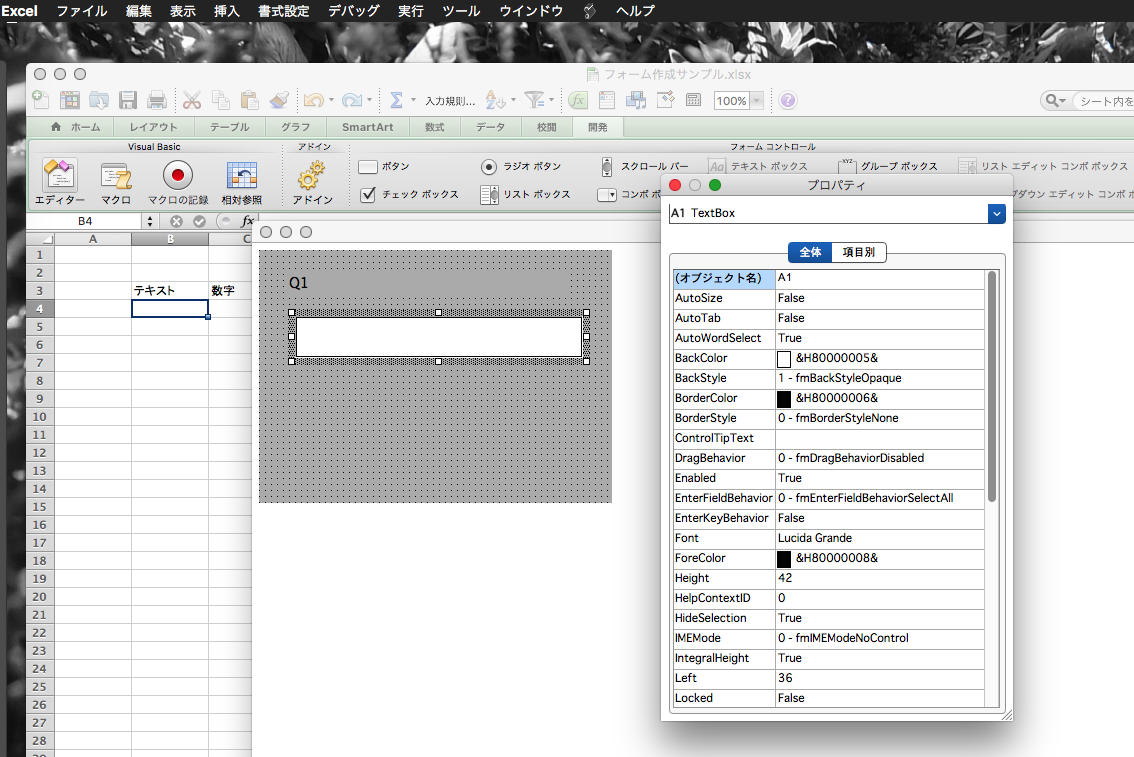1134x757 pixels.
Task: Click the AutoSum sigma icon
Action: (x=396, y=100)
